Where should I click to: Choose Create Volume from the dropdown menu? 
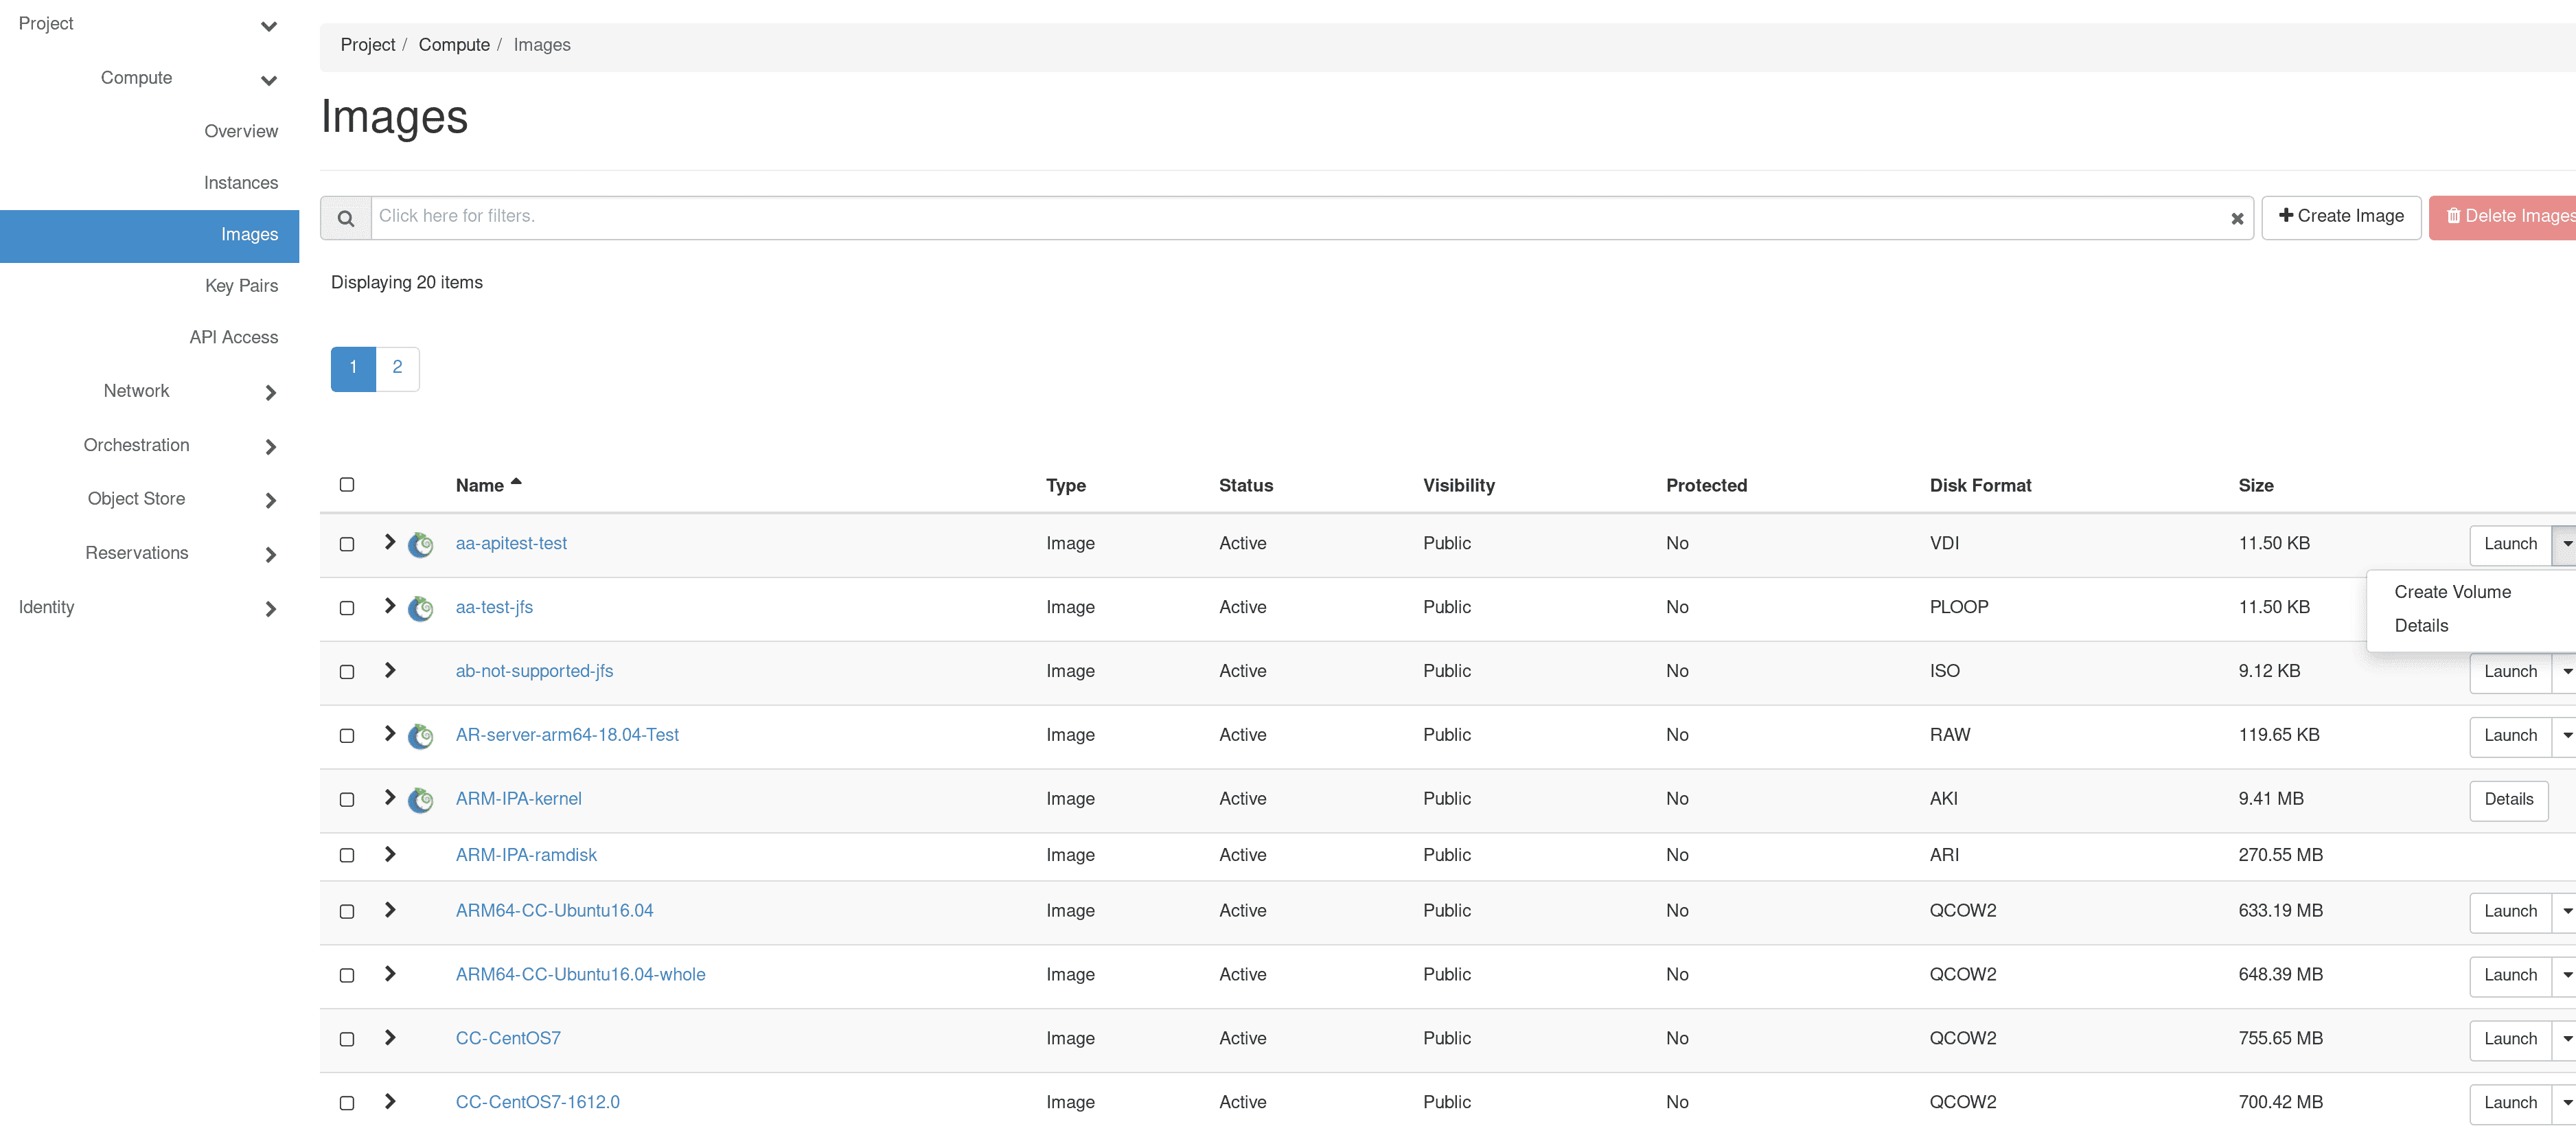[x=2452, y=592]
